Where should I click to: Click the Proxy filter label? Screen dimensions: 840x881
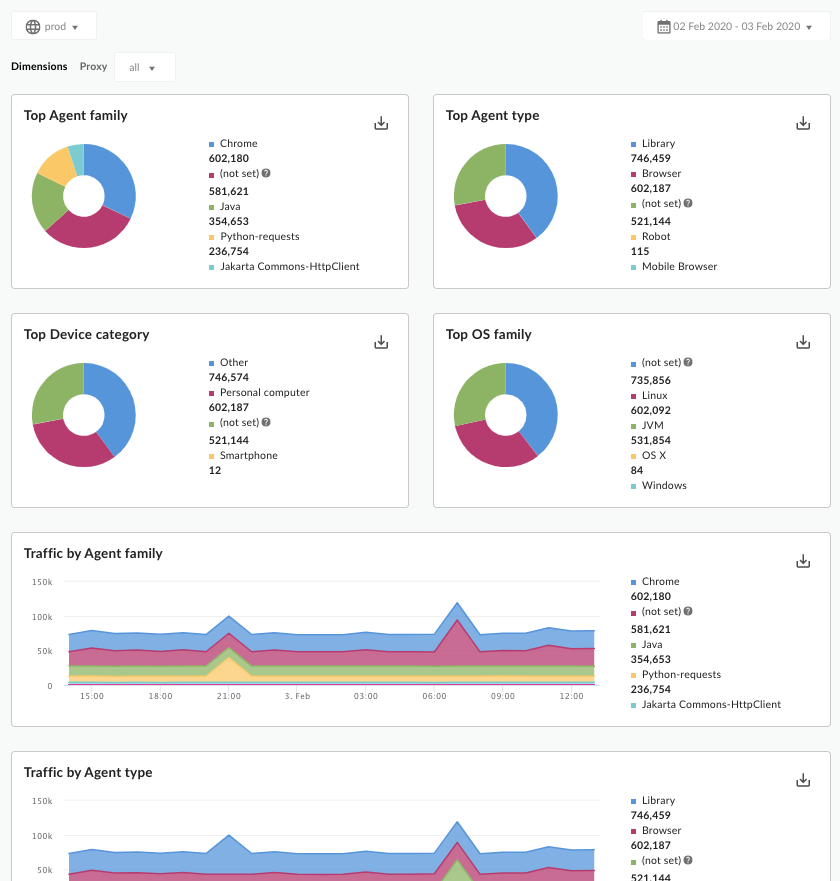(93, 67)
